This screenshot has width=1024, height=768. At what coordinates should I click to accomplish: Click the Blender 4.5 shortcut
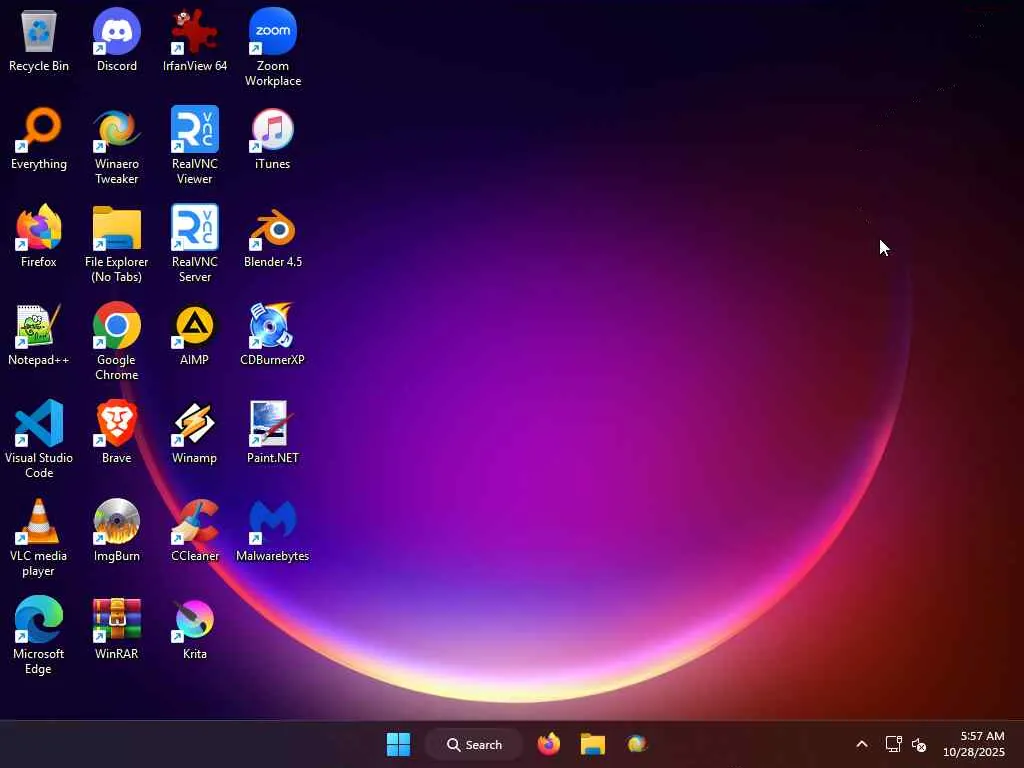tap(272, 236)
